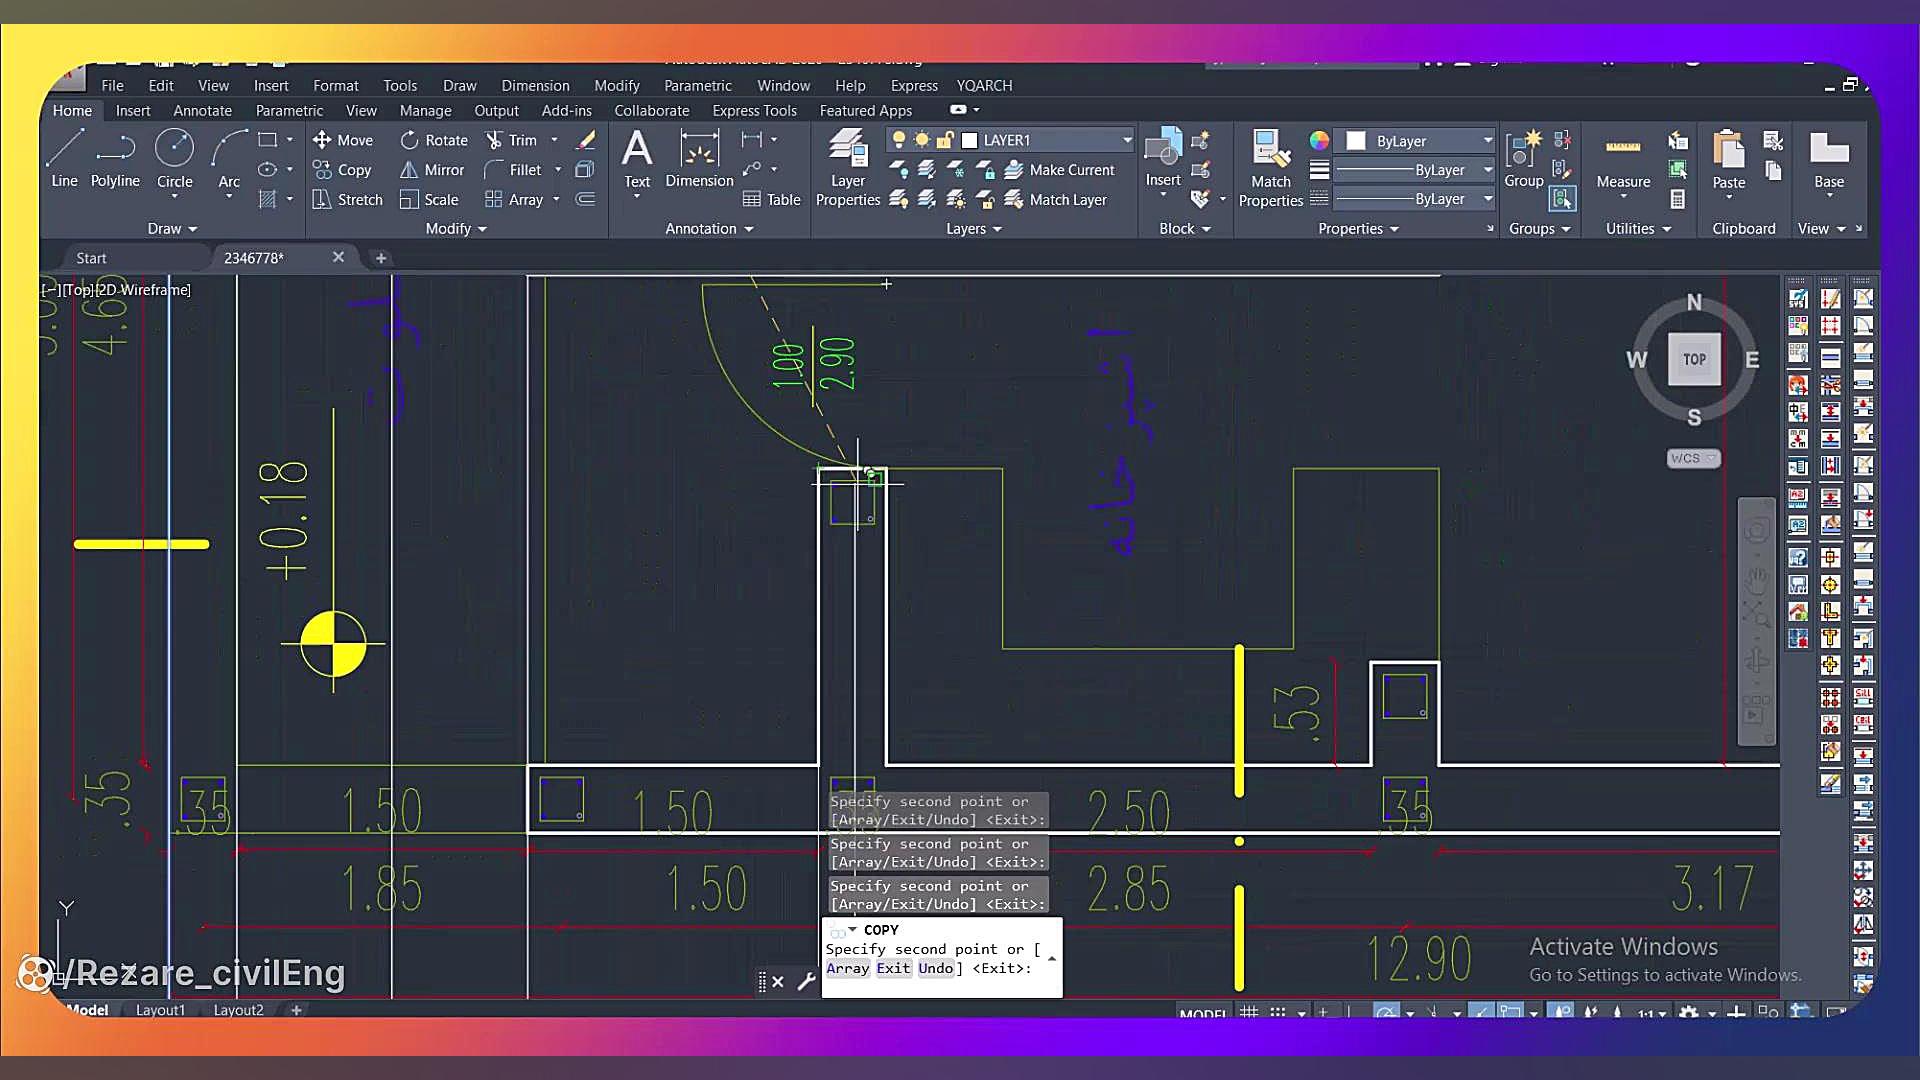Toggle polar tracking in status bar
The image size is (1920, 1080).
(x=1386, y=1012)
